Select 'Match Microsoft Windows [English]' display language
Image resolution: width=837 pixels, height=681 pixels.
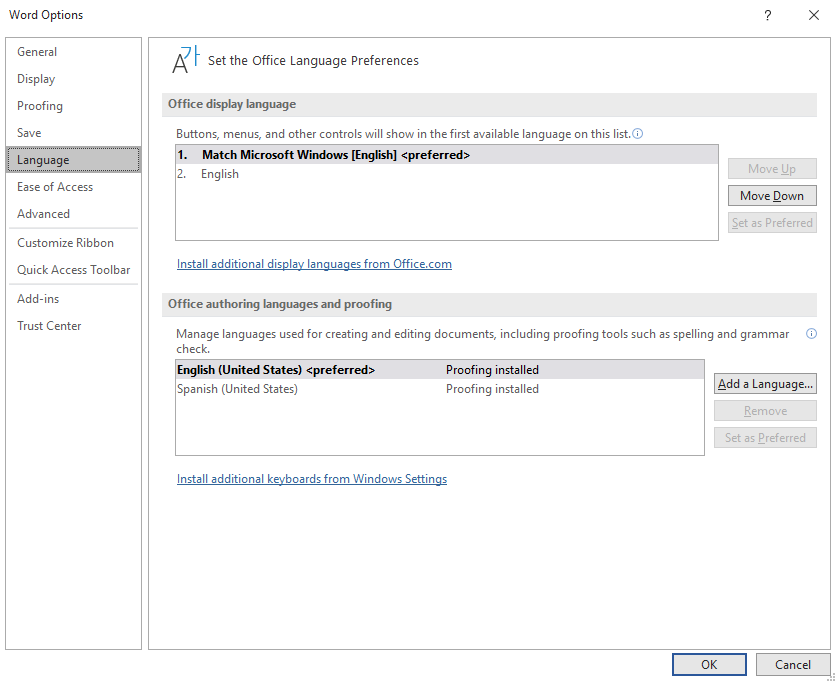pyautogui.click(x=447, y=155)
